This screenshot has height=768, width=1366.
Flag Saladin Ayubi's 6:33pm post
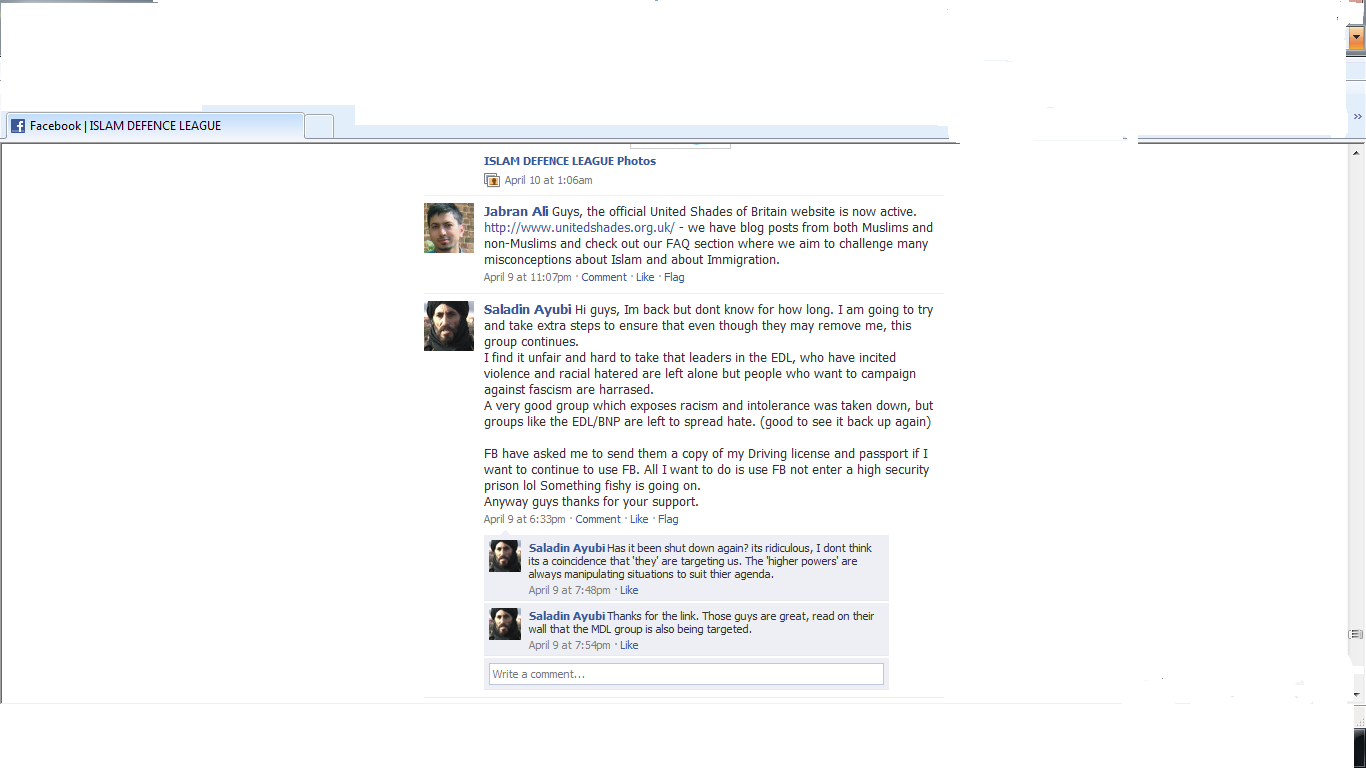tap(668, 519)
